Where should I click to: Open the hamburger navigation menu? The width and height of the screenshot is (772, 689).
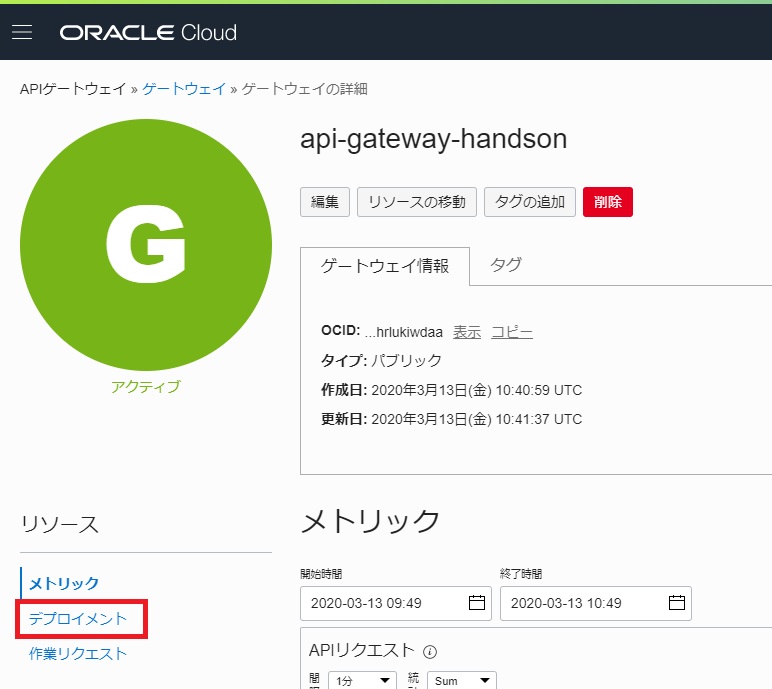pos(22,32)
